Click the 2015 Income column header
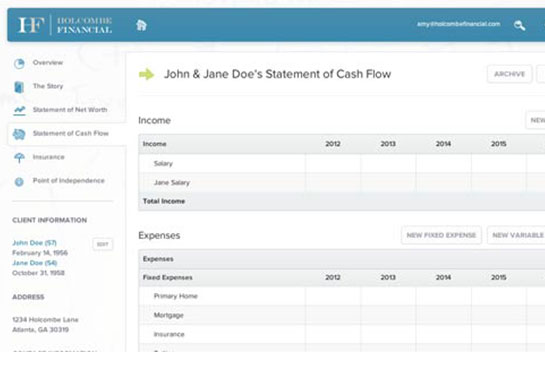545x370 pixels. click(x=498, y=144)
